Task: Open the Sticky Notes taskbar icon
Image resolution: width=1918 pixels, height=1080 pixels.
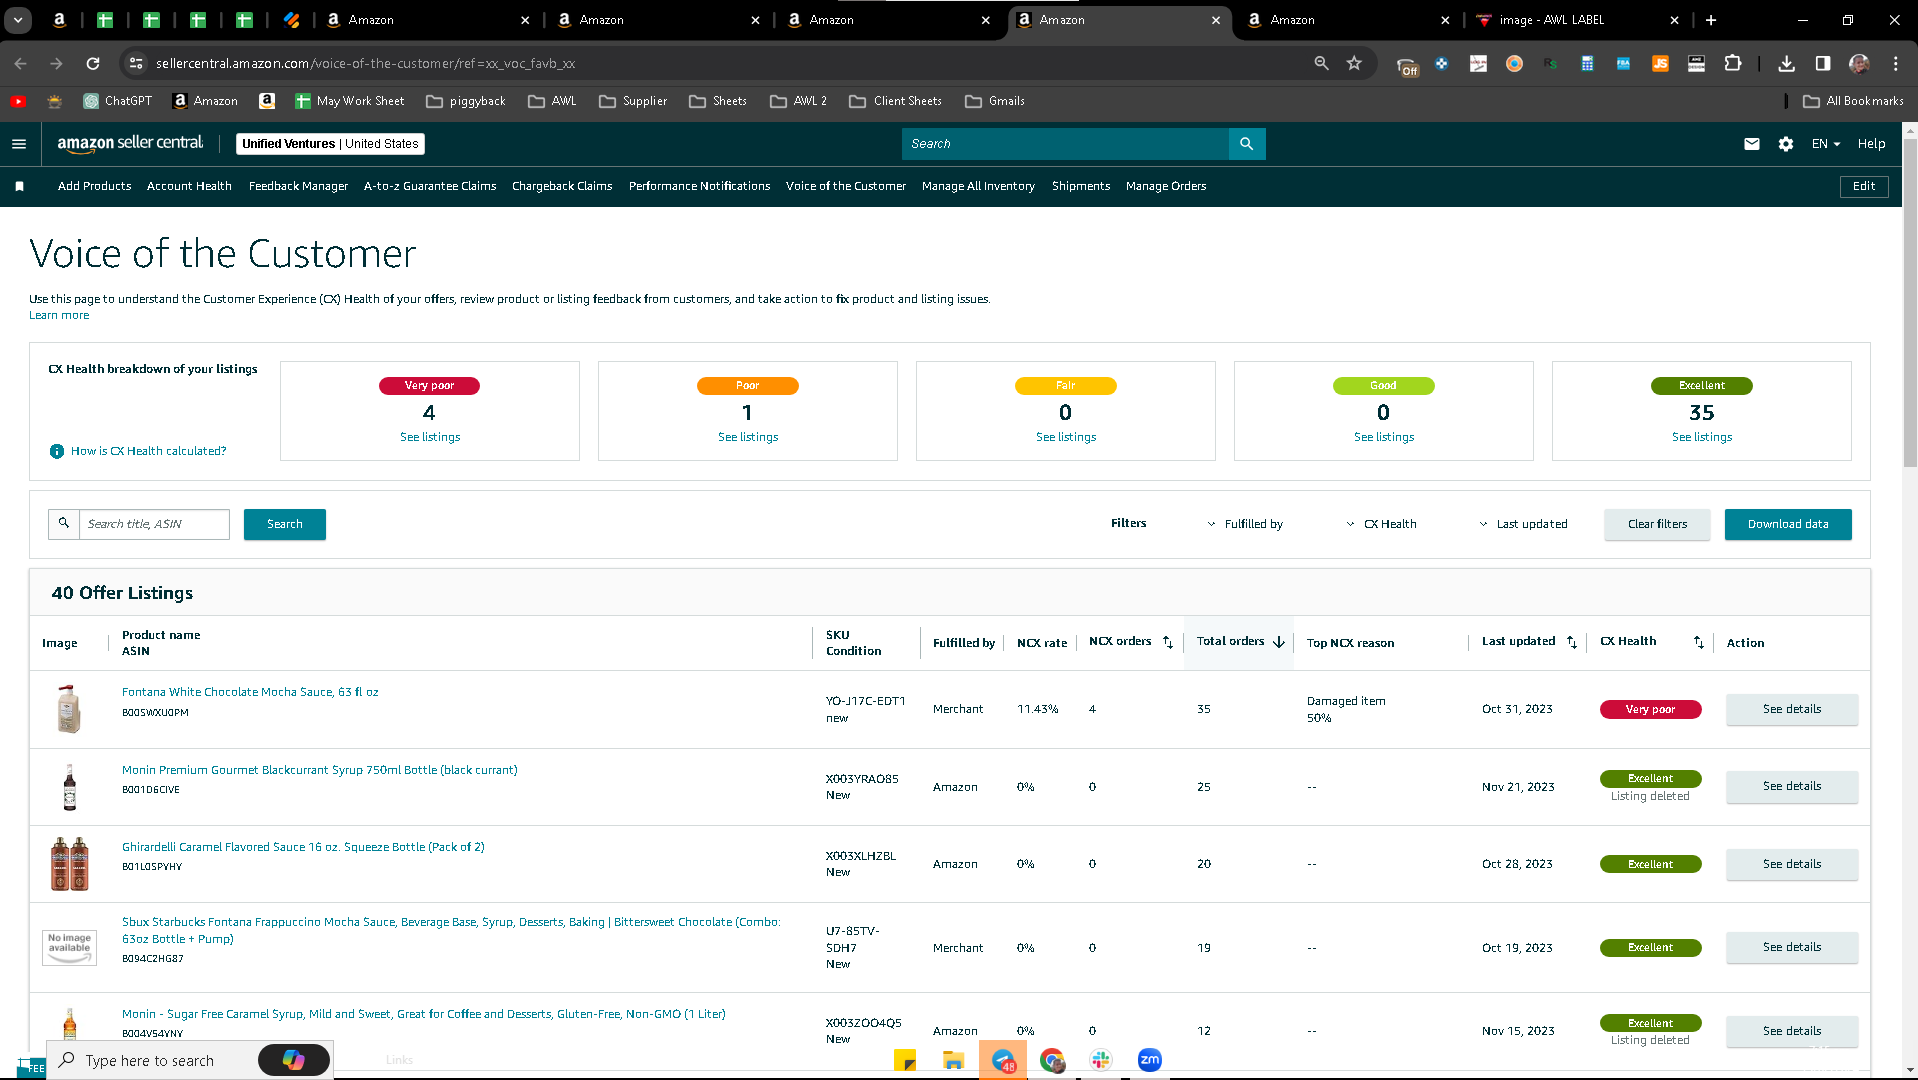Action: (x=904, y=1060)
